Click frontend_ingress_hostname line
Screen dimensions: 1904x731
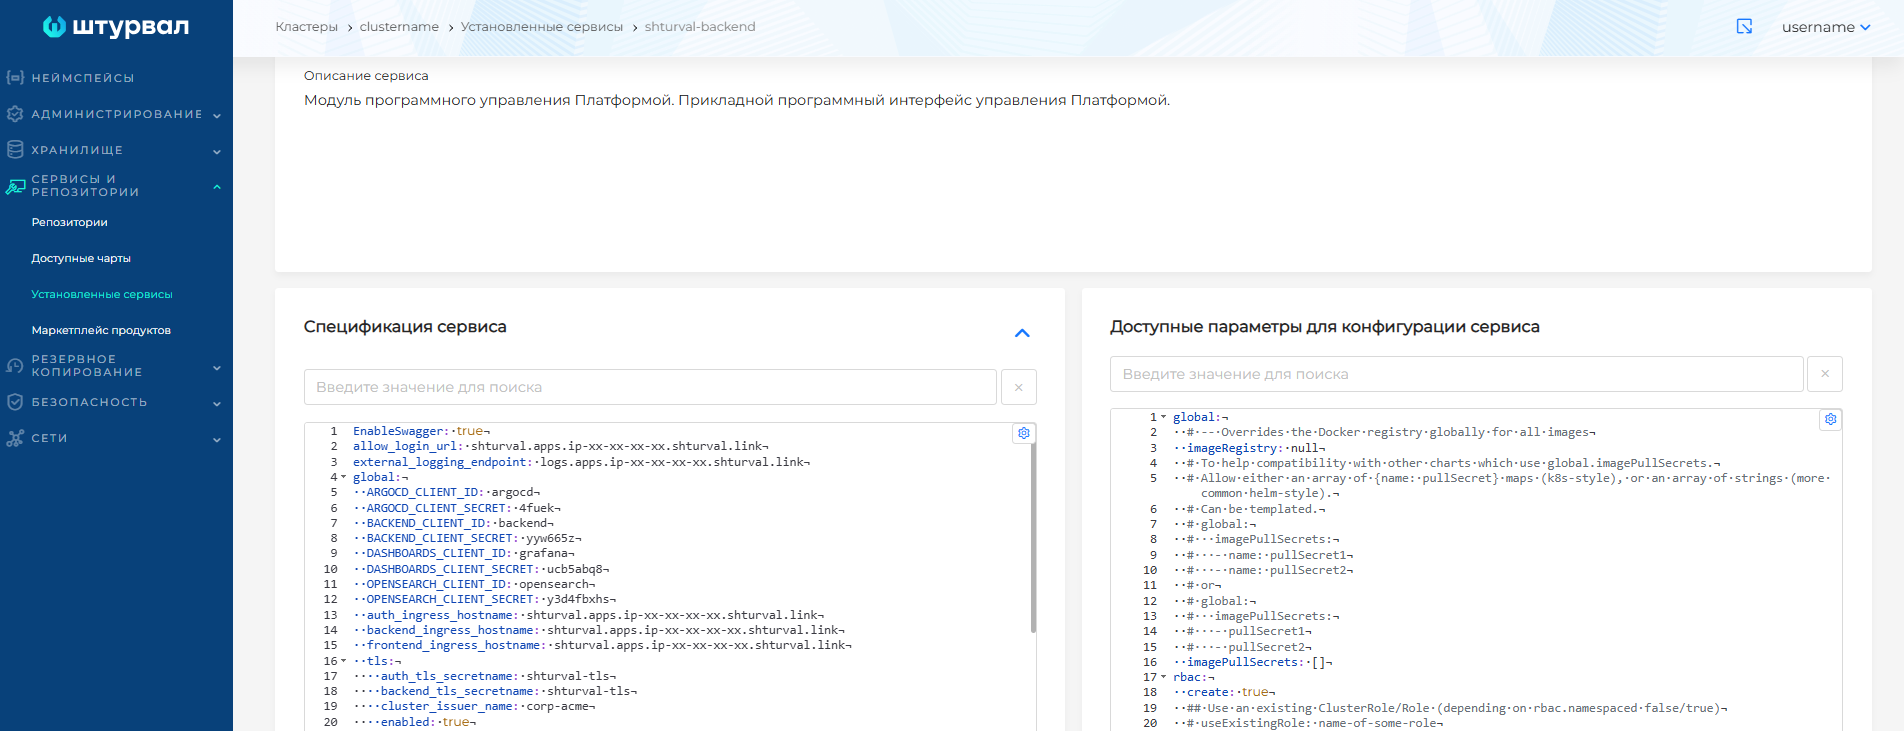coord(602,645)
